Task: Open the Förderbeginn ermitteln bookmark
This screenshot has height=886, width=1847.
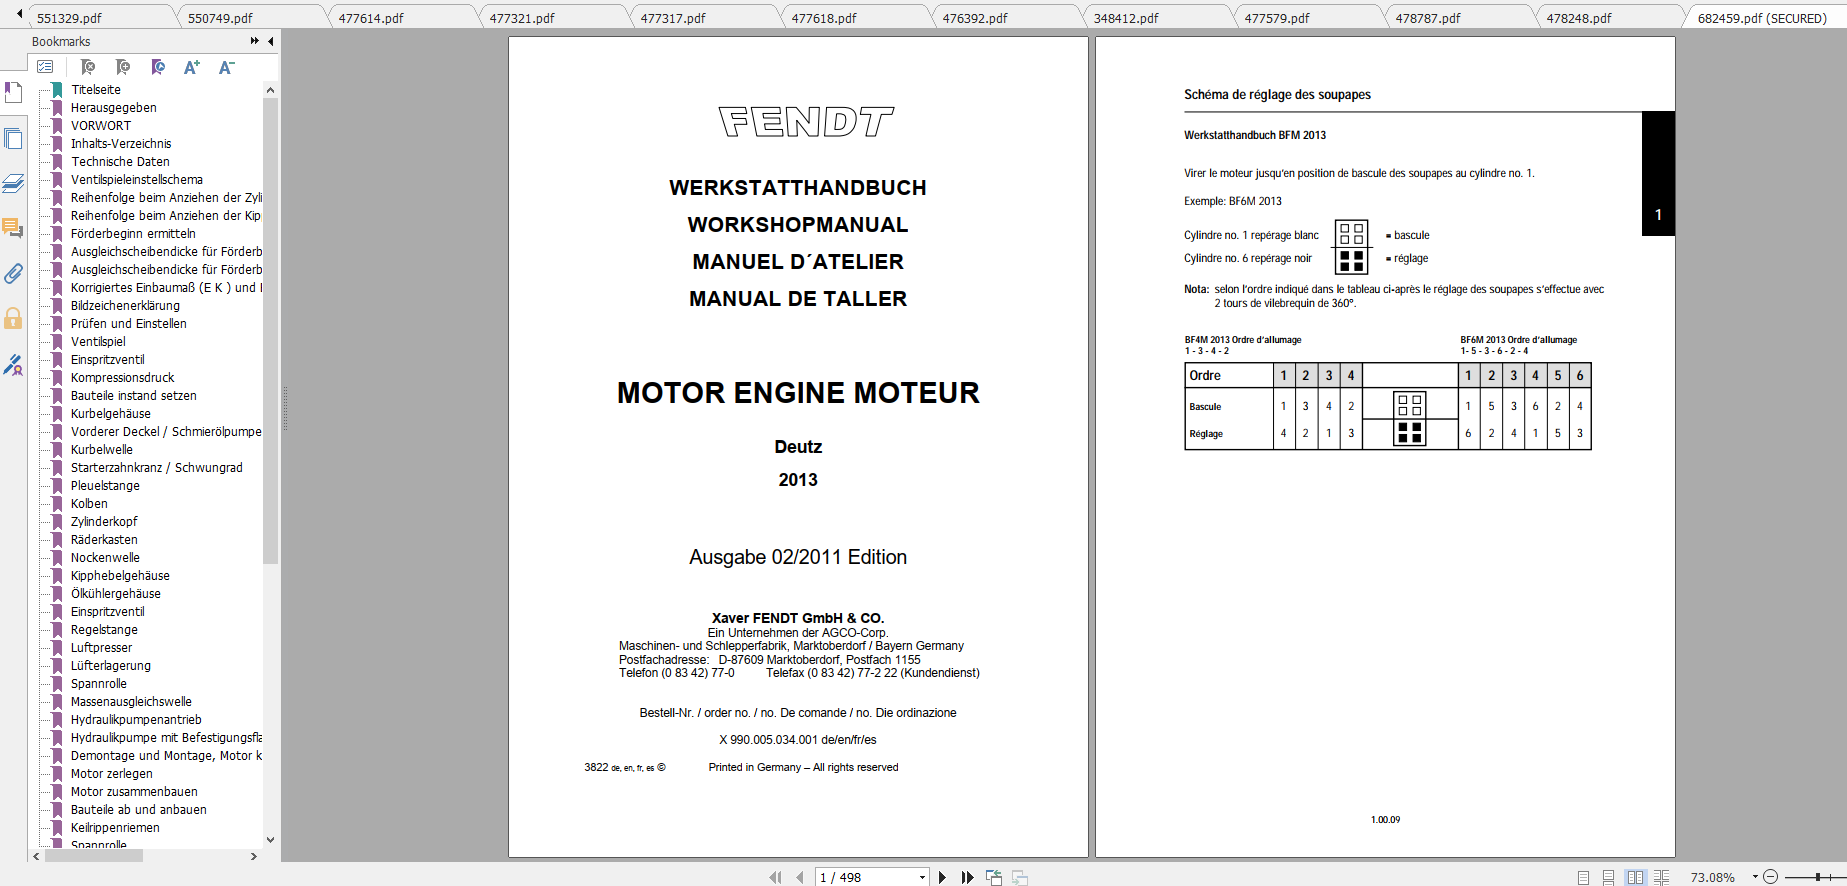Action: click(133, 234)
